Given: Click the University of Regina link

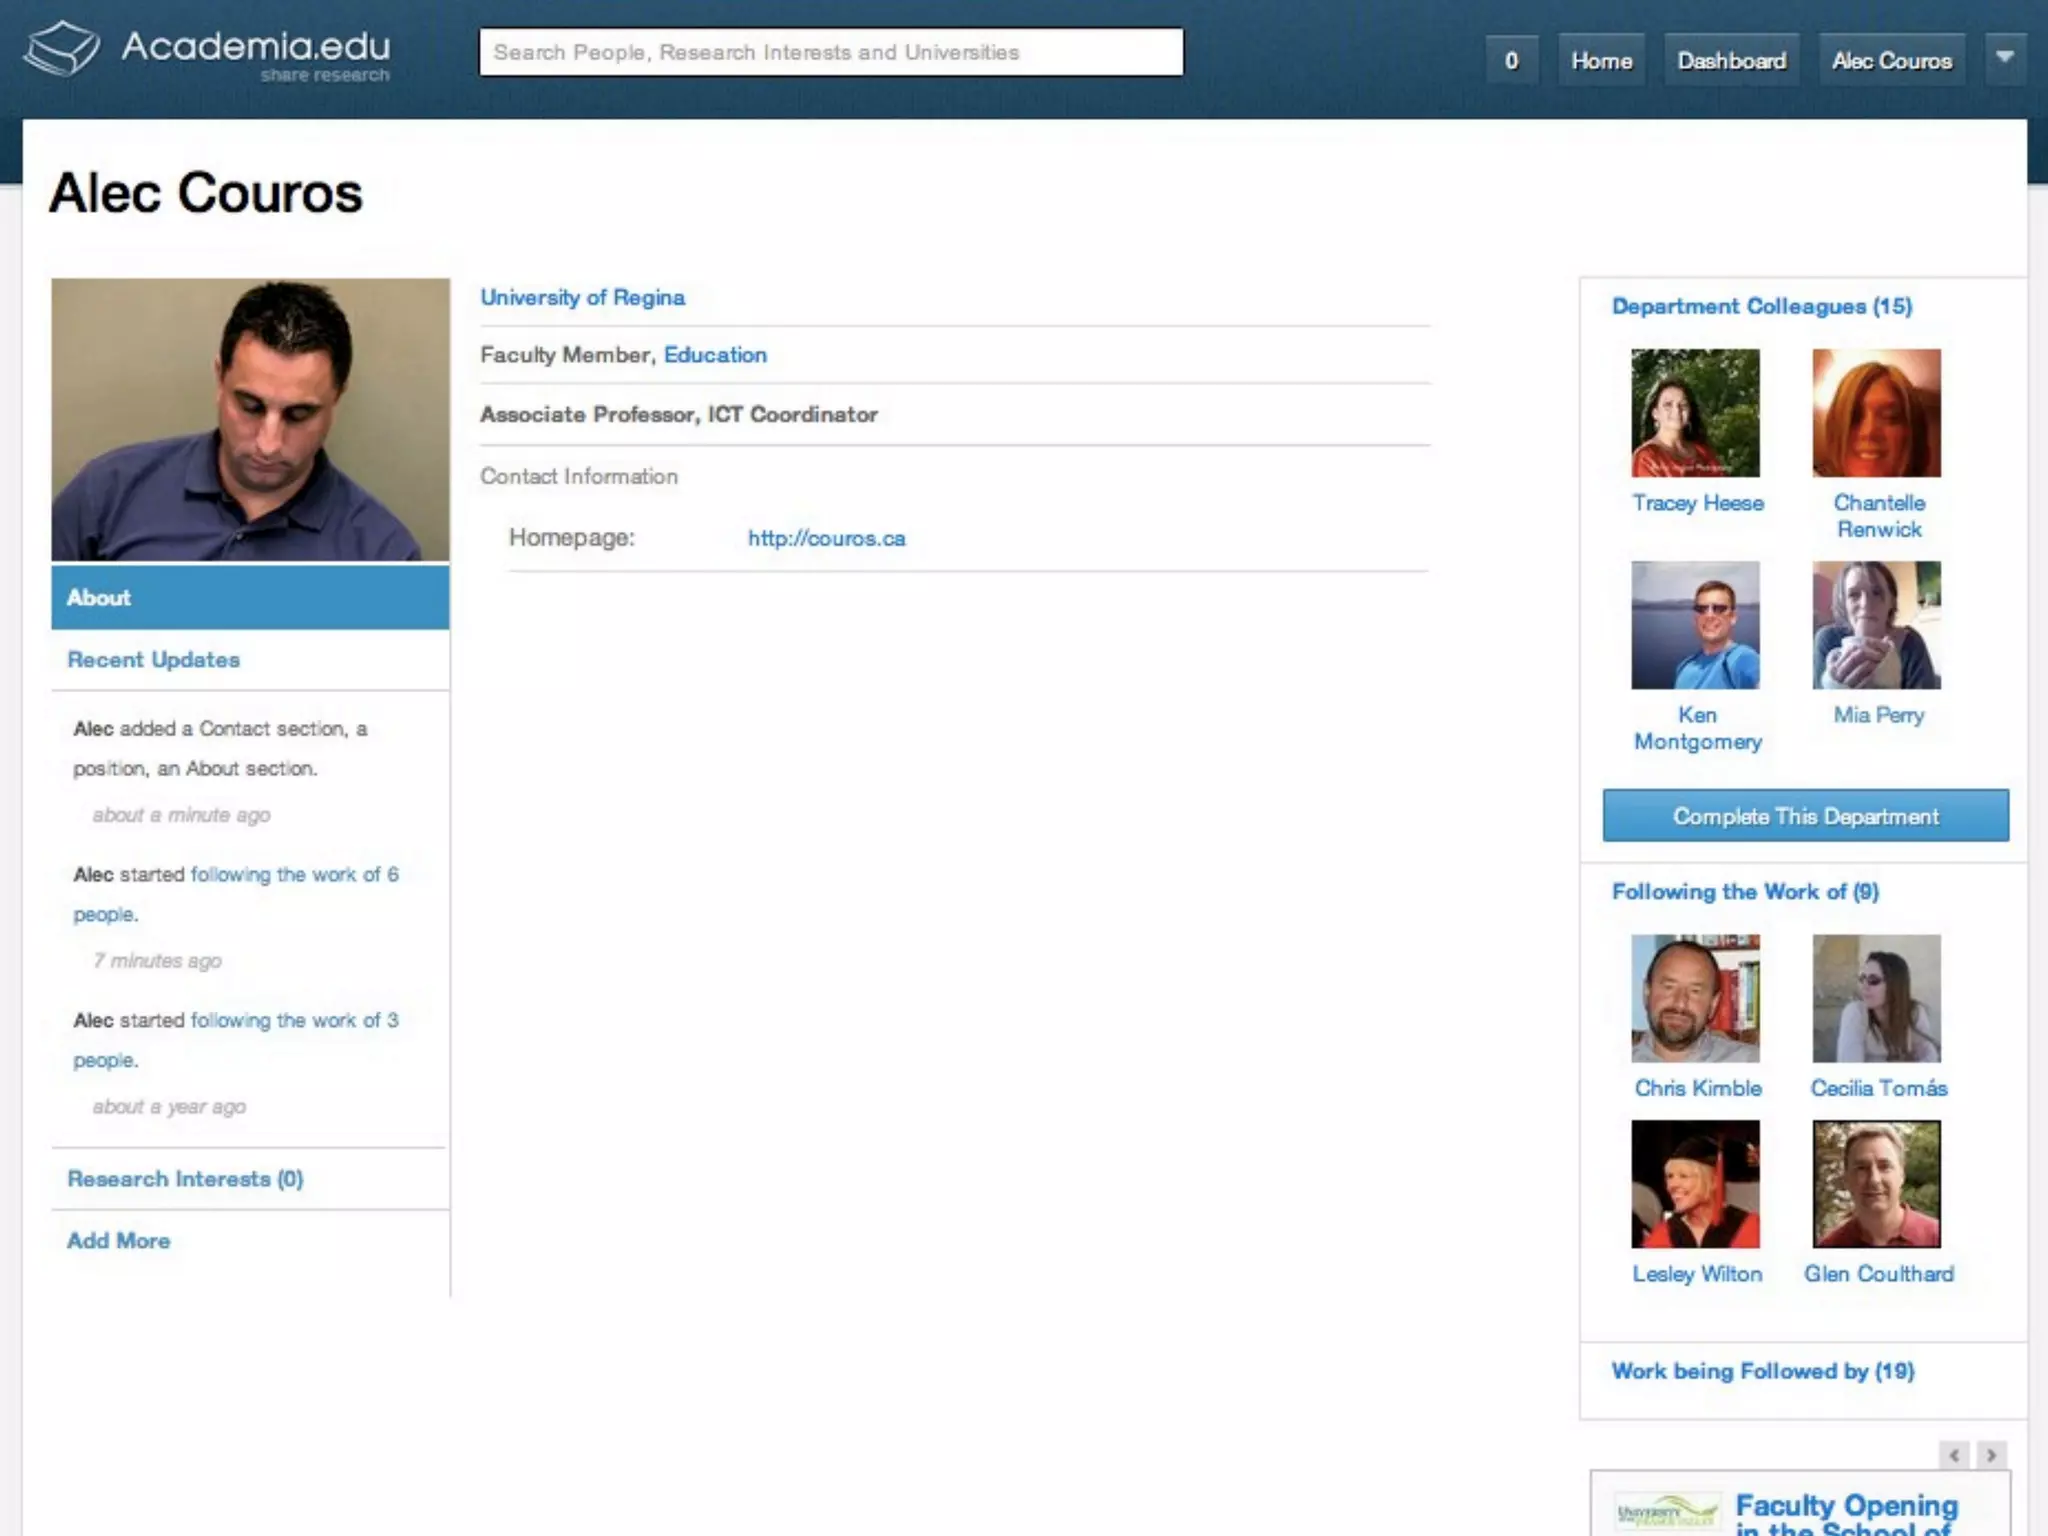Looking at the screenshot, I should pyautogui.click(x=582, y=298).
